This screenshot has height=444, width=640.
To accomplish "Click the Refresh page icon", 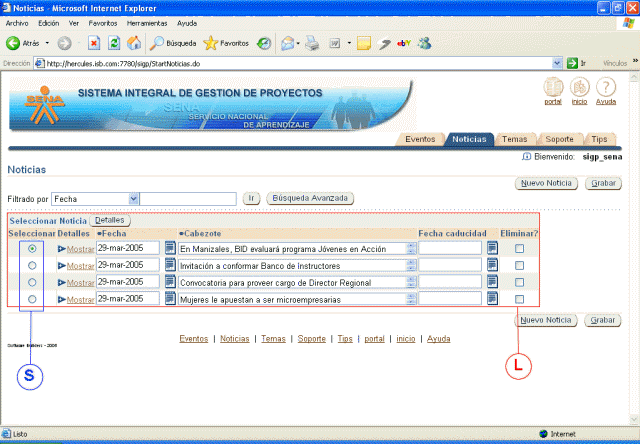I will click(x=114, y=43).
